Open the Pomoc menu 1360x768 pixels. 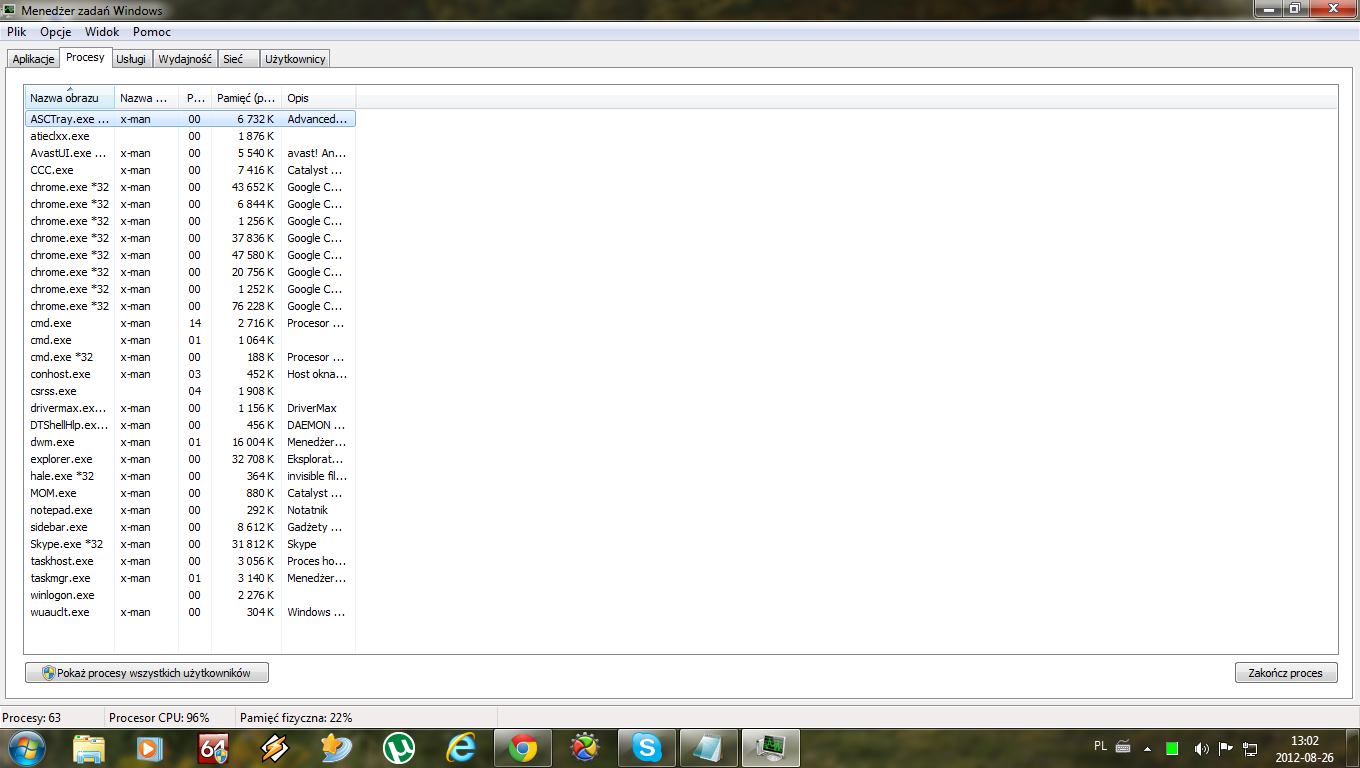pyautogui.click(x=152, y=32)
